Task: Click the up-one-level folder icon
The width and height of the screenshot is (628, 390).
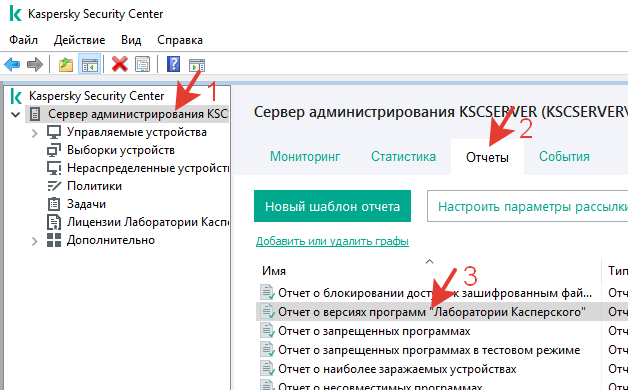Action: click(x=66, y=64)
